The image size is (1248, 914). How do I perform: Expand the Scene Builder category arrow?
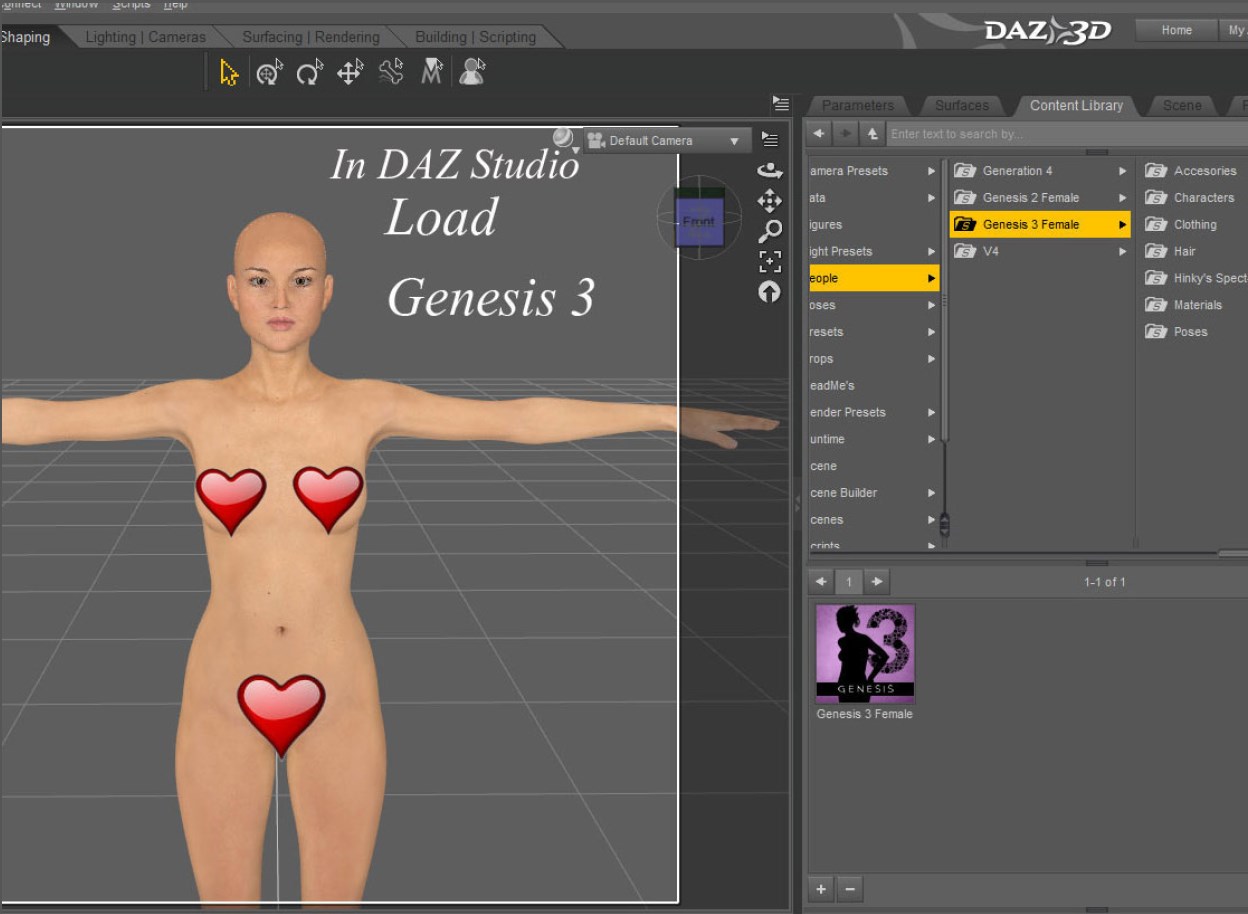click(931, 493)
